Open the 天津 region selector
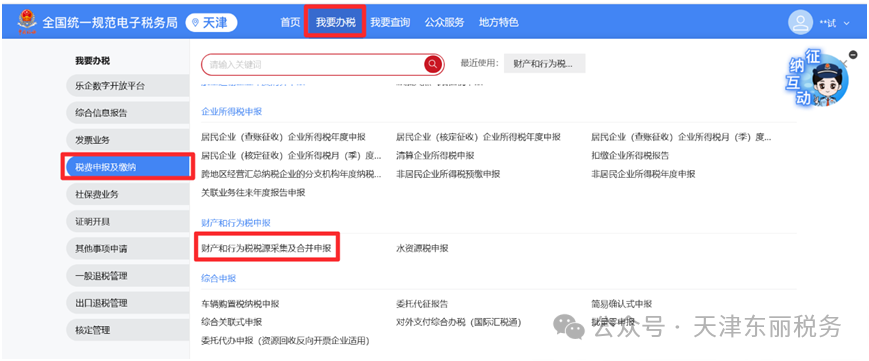Viewport: 869px width, 361px height. [211, 23]
